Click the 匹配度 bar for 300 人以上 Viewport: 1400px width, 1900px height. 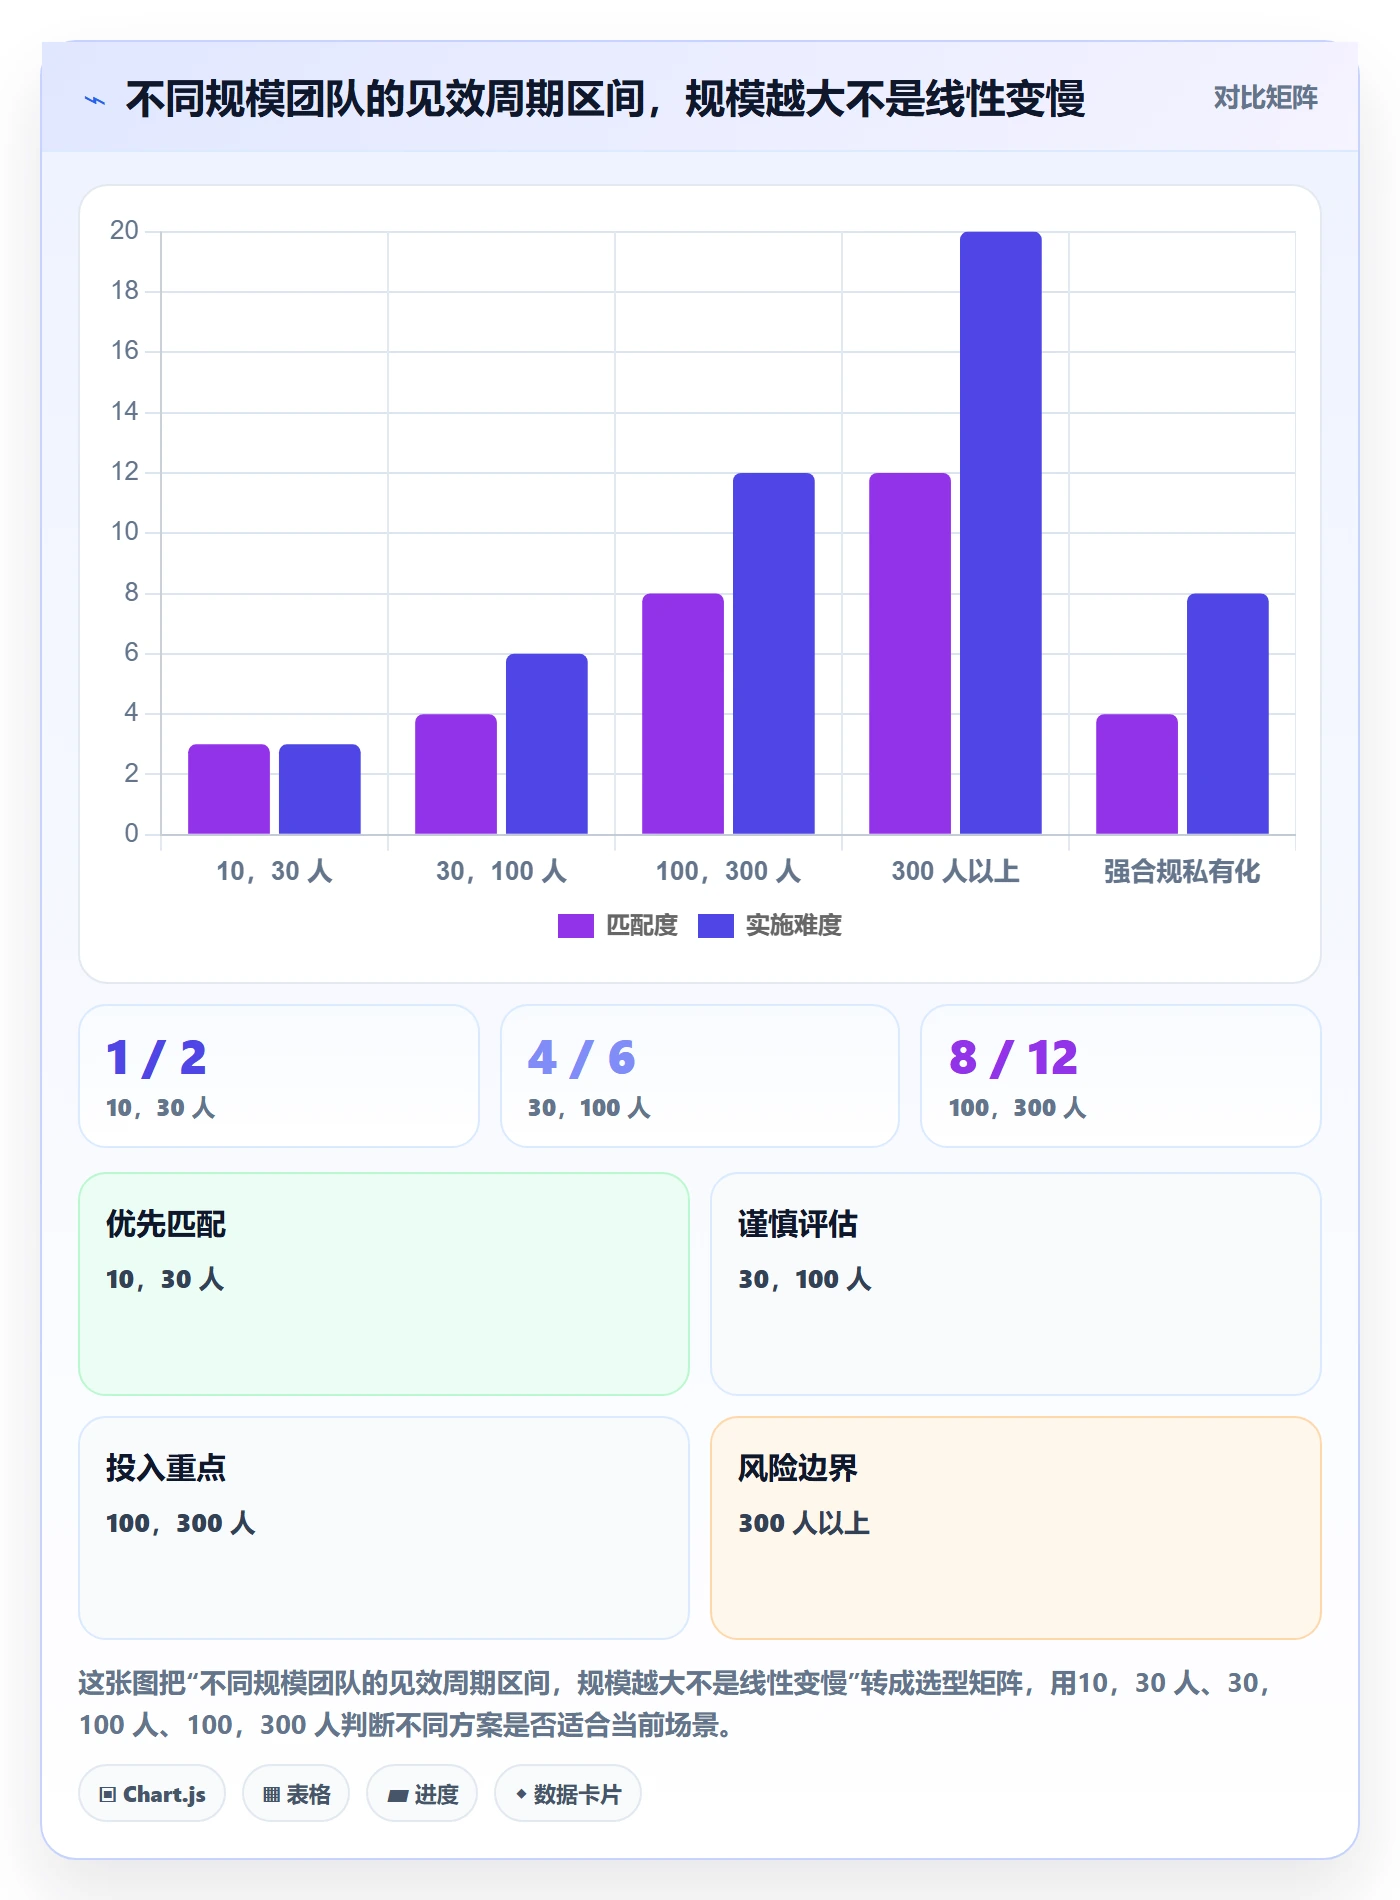[910, 653]
